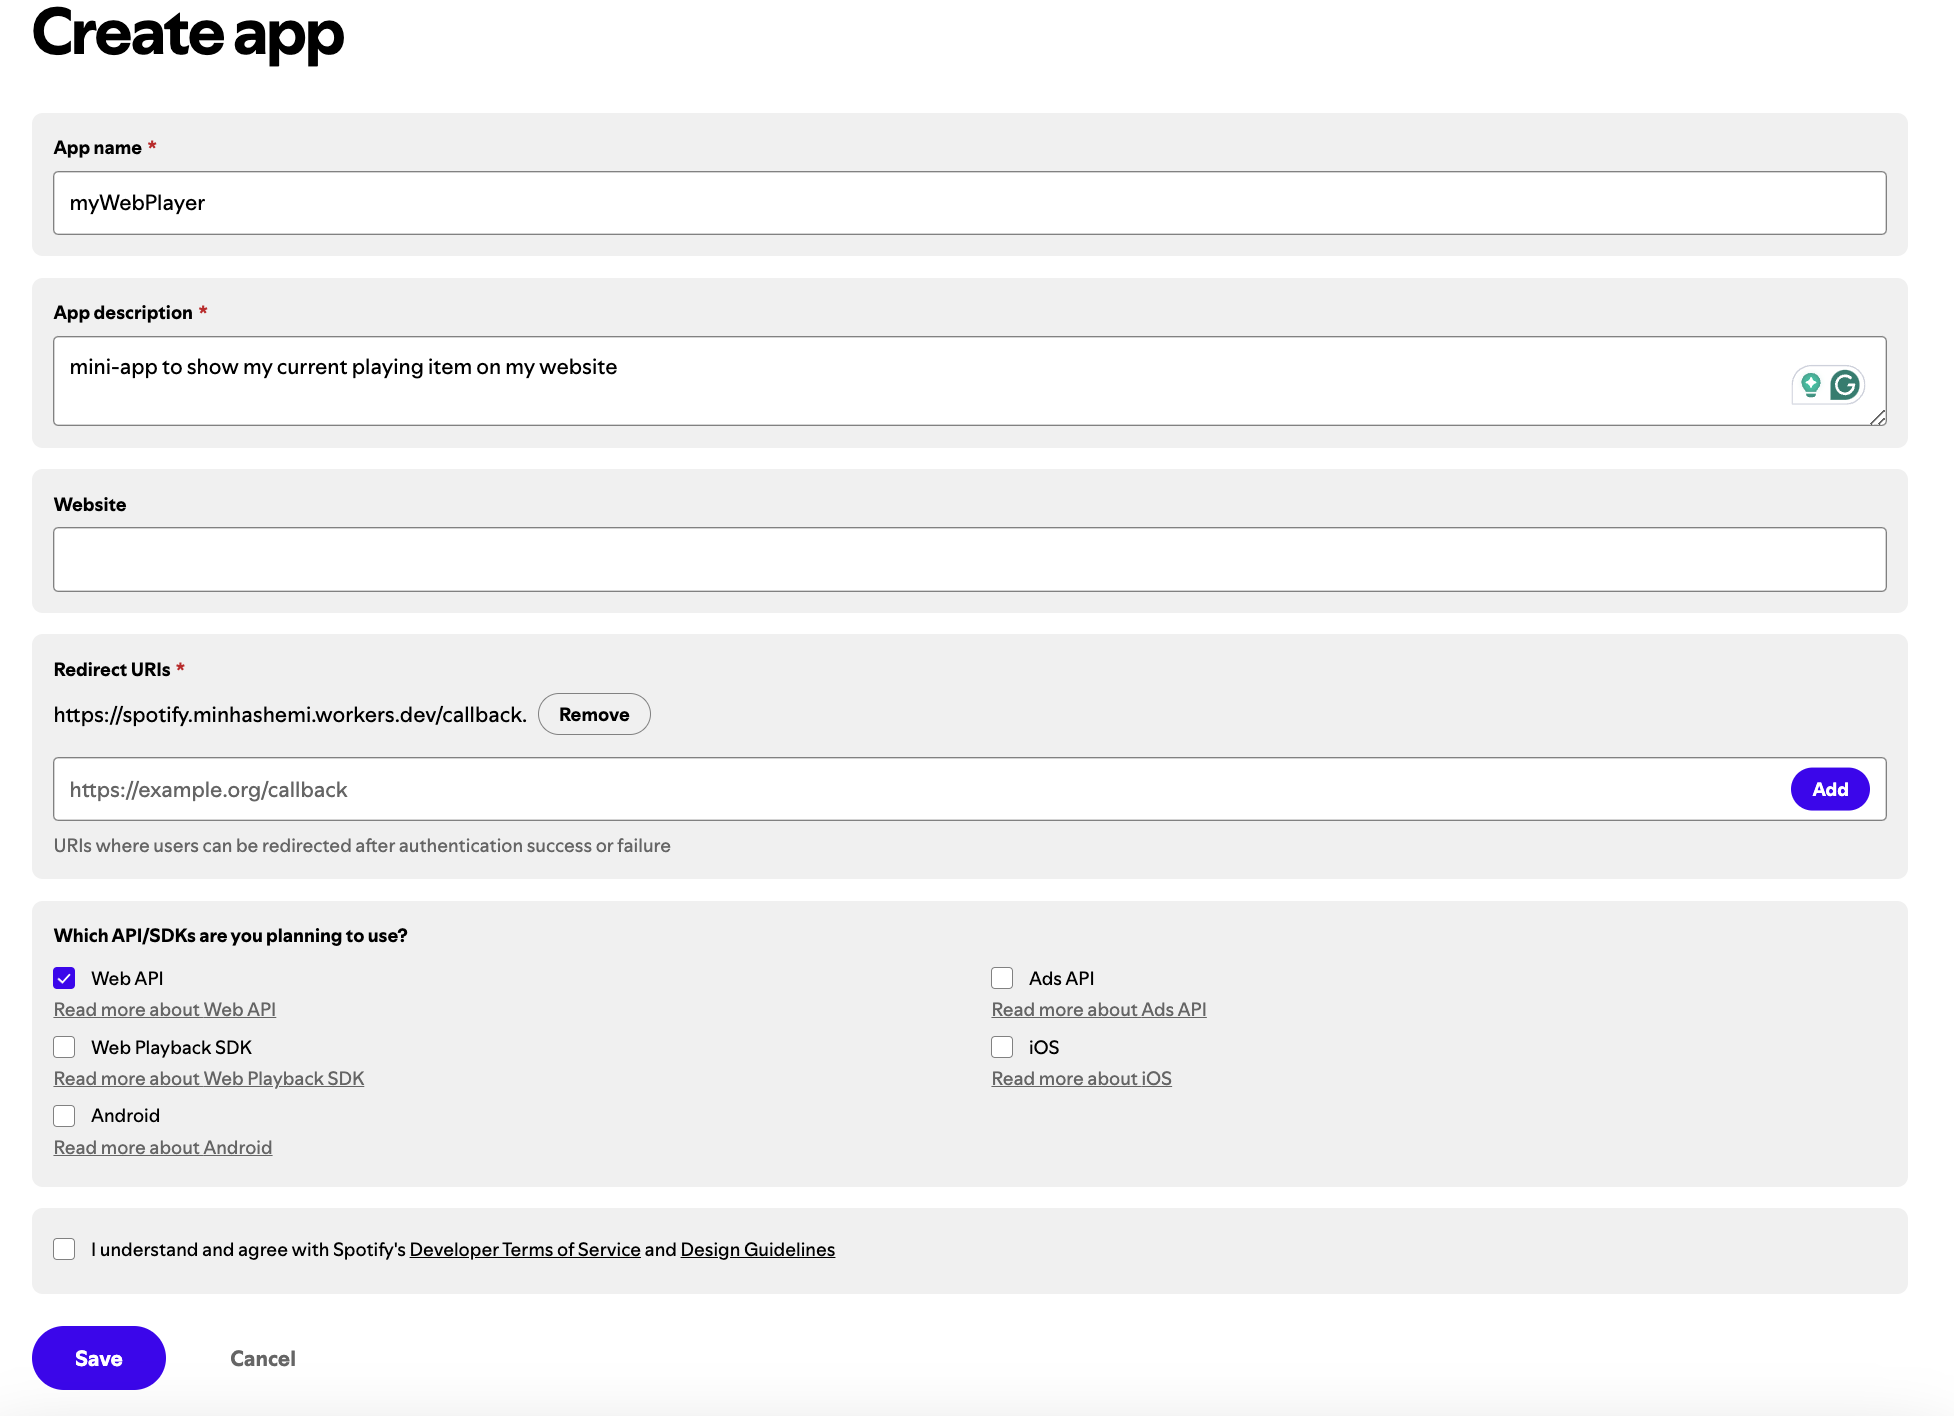This screenshot has width=1954, height=1416.
Task: Click the empty Website input field
Action: pos(969,560)
